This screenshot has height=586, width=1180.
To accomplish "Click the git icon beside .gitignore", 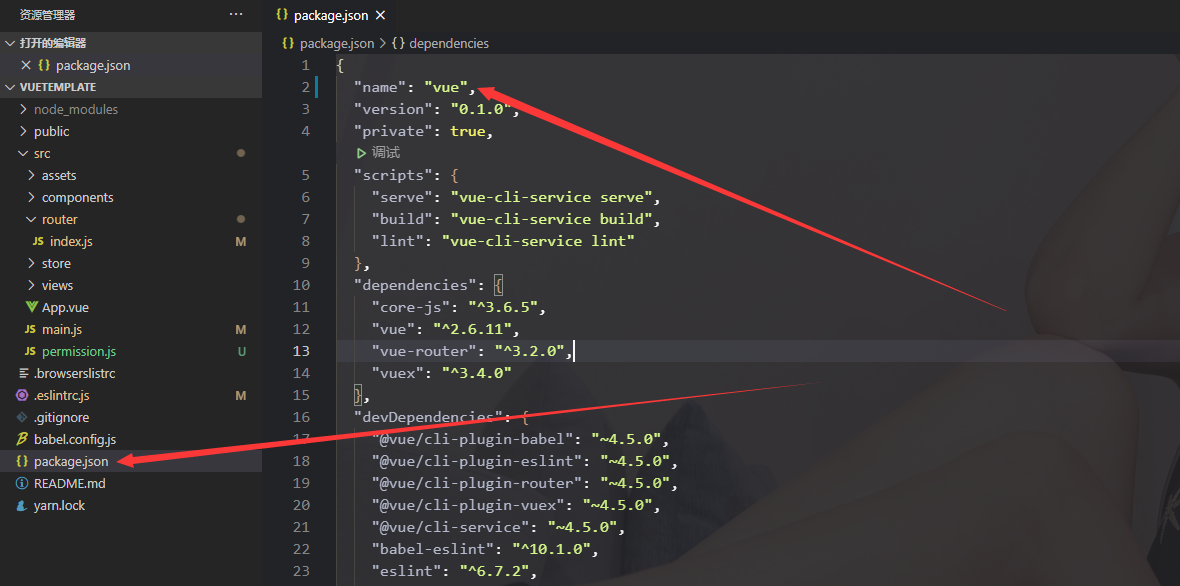I will point(21,417).
